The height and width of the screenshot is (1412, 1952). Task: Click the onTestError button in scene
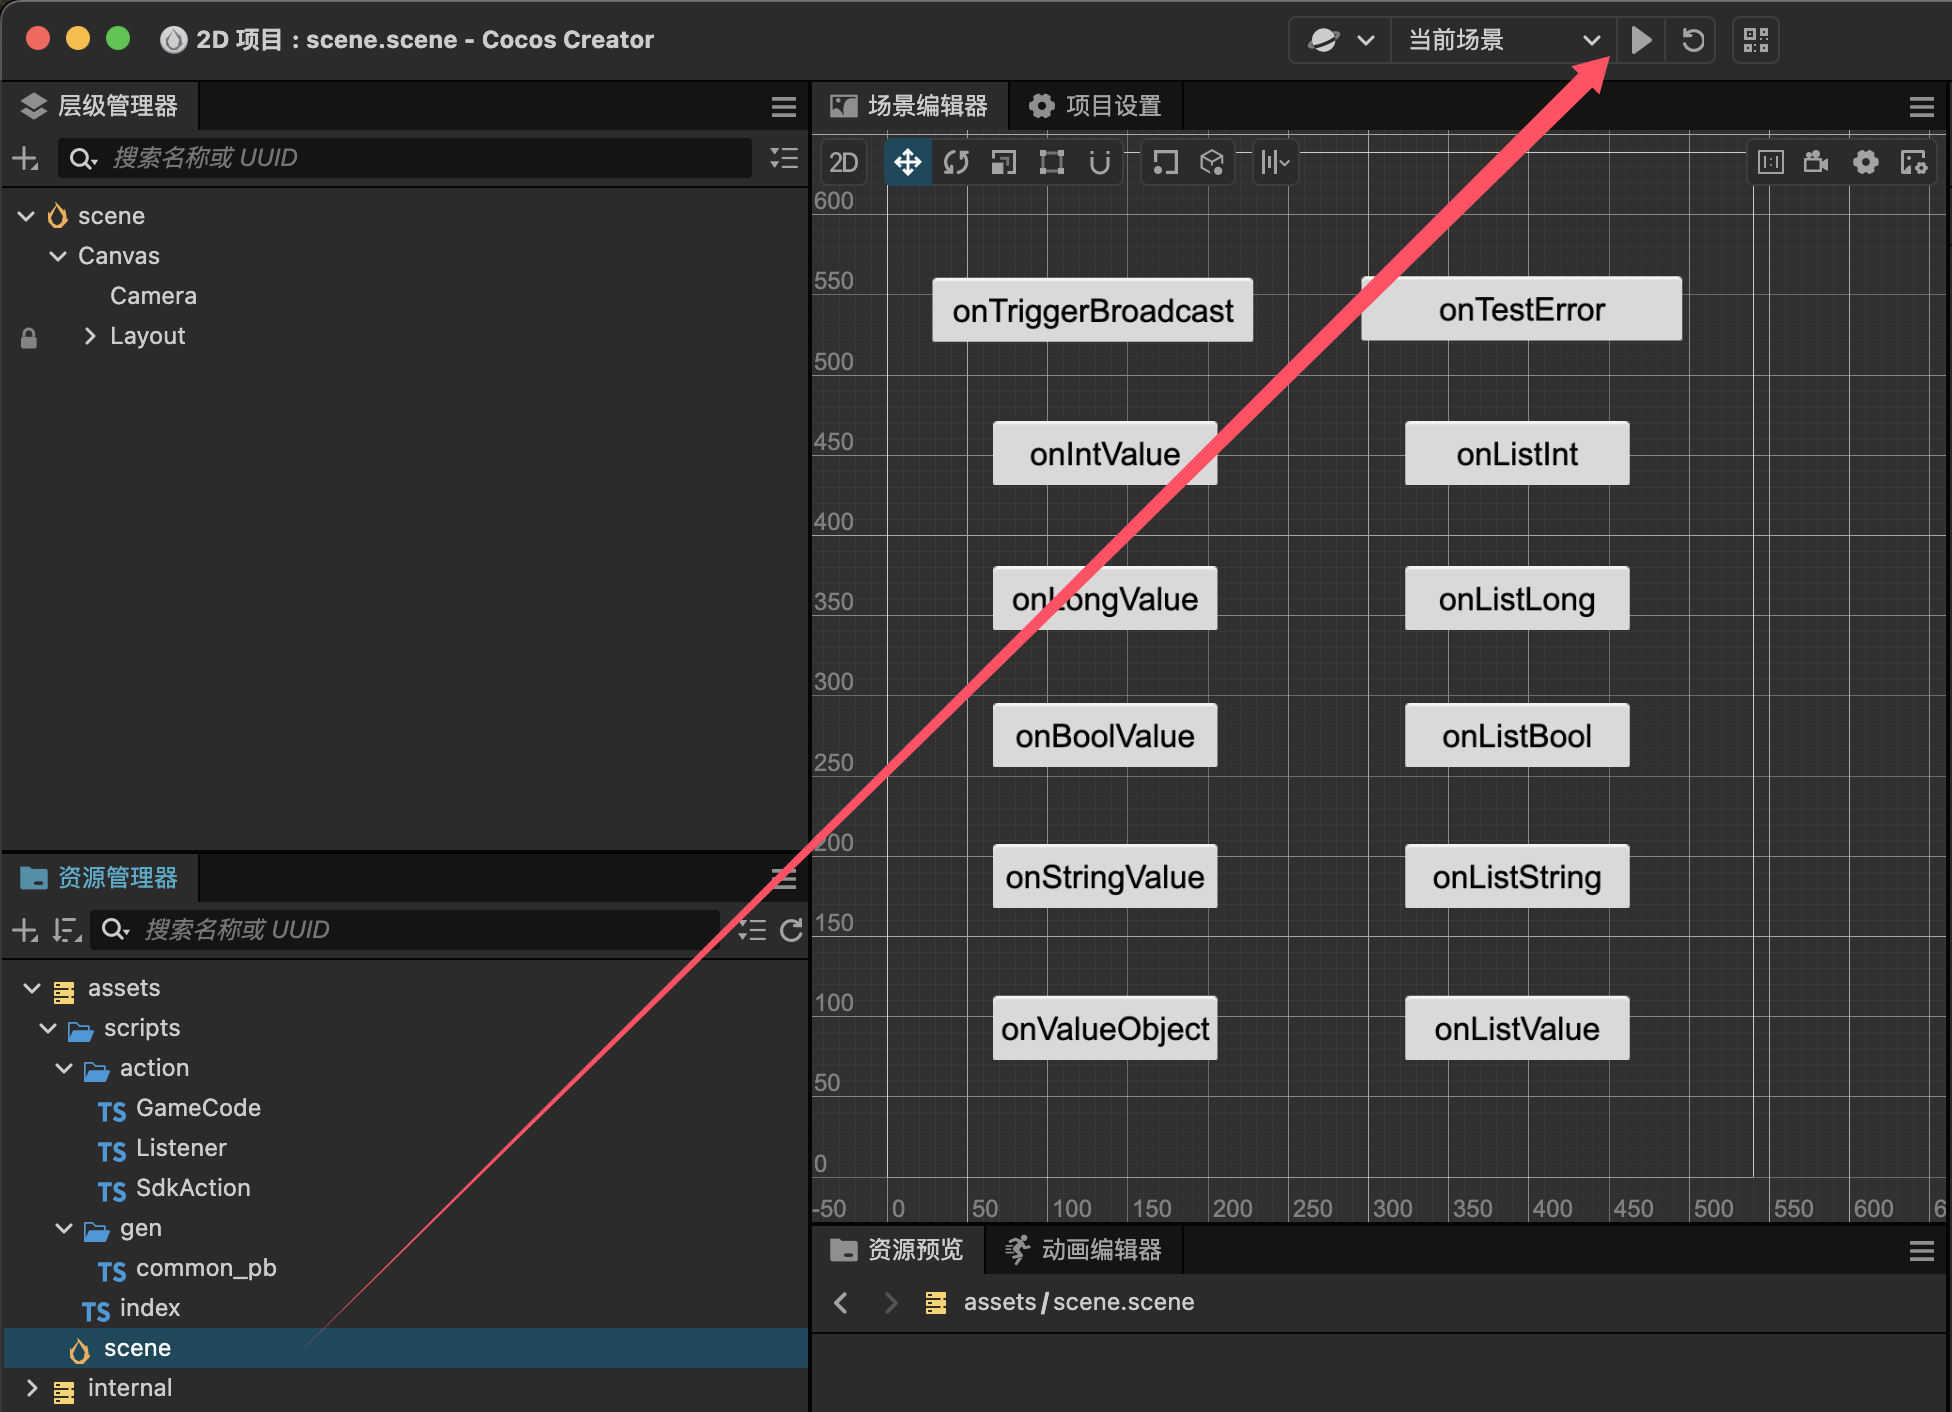tap(1520, 310)
